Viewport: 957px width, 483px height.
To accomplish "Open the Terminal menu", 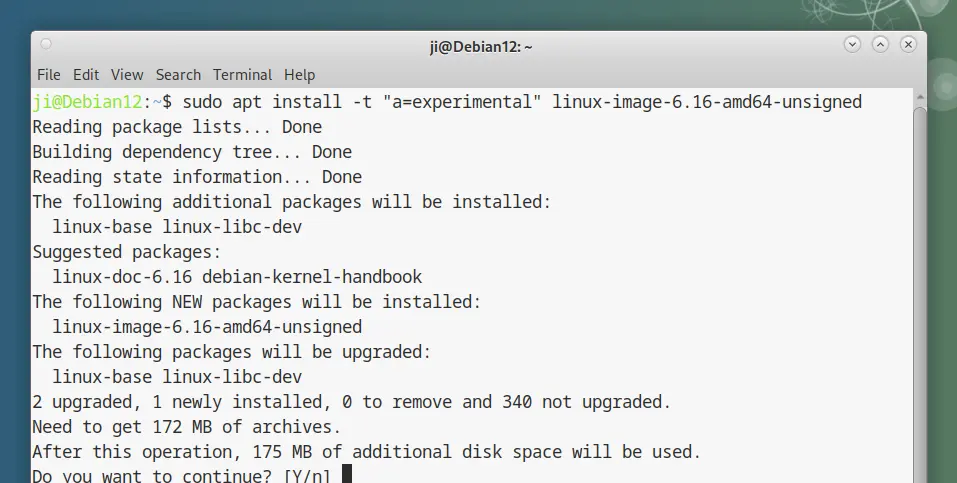I will point(242,74).
